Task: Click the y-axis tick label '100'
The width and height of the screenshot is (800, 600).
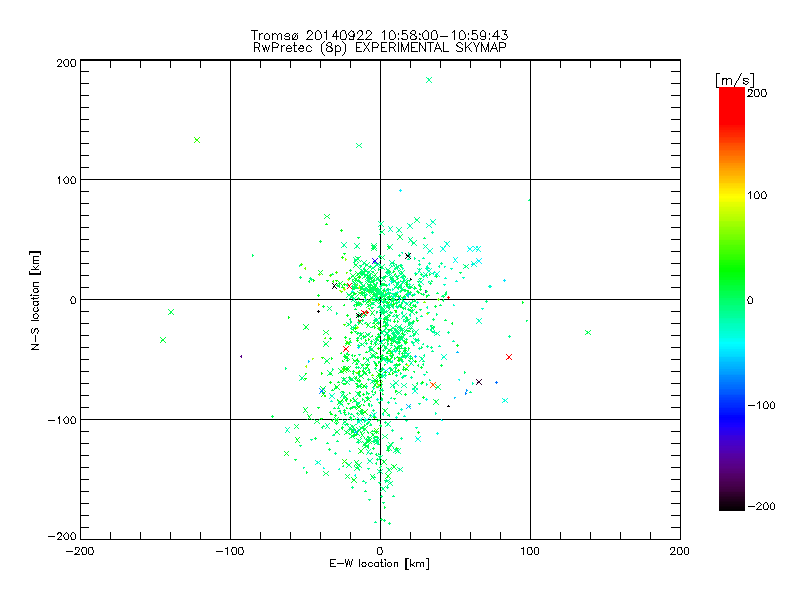Action: pos(66,180)
